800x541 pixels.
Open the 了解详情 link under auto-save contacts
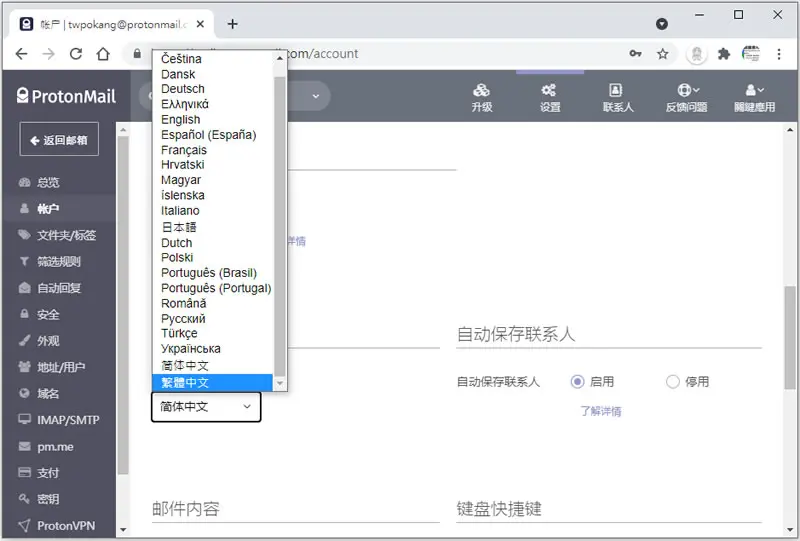pyautogui.click(x=601, y=411)
